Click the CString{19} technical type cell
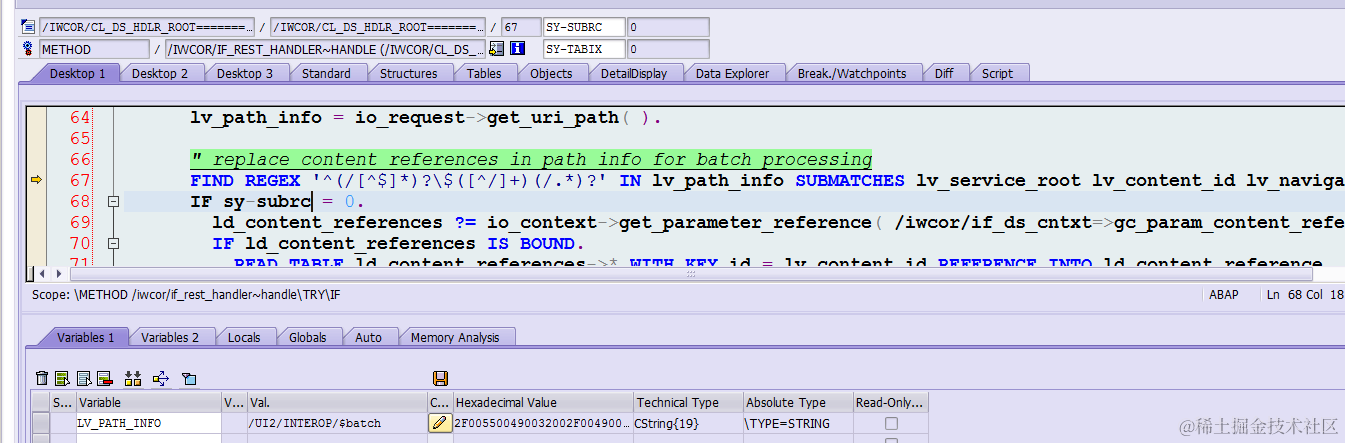The width and height of the screenshot is (1345, 443). (688, 423)
